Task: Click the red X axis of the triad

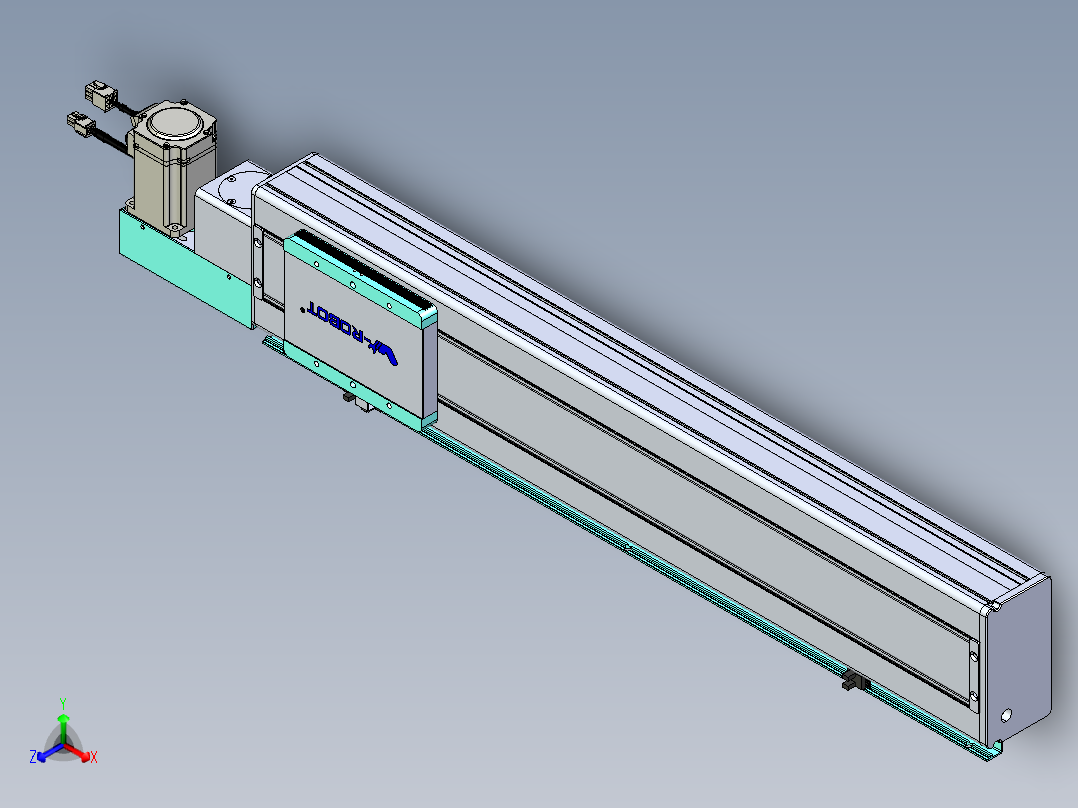Action: [79, 752]
